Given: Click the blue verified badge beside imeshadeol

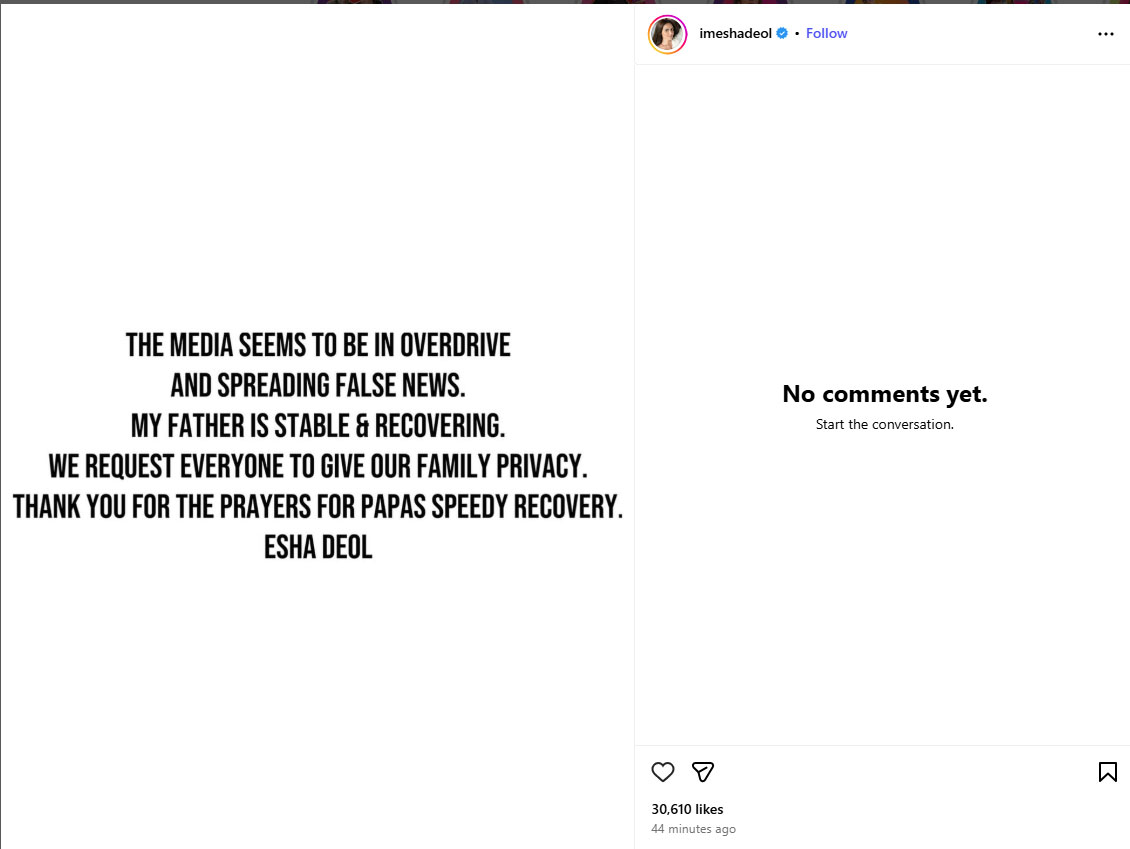Looking at the screenshot, I should click(782, 33).
